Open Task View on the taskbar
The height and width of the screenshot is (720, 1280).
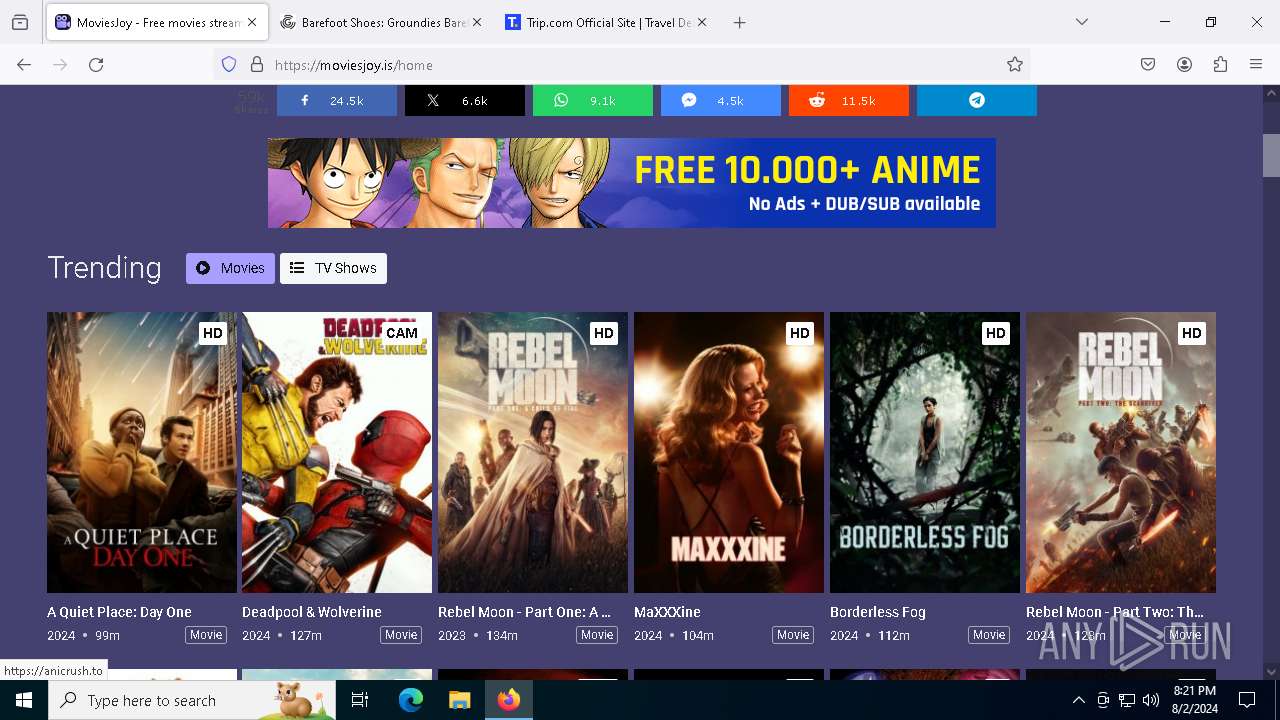360,700
